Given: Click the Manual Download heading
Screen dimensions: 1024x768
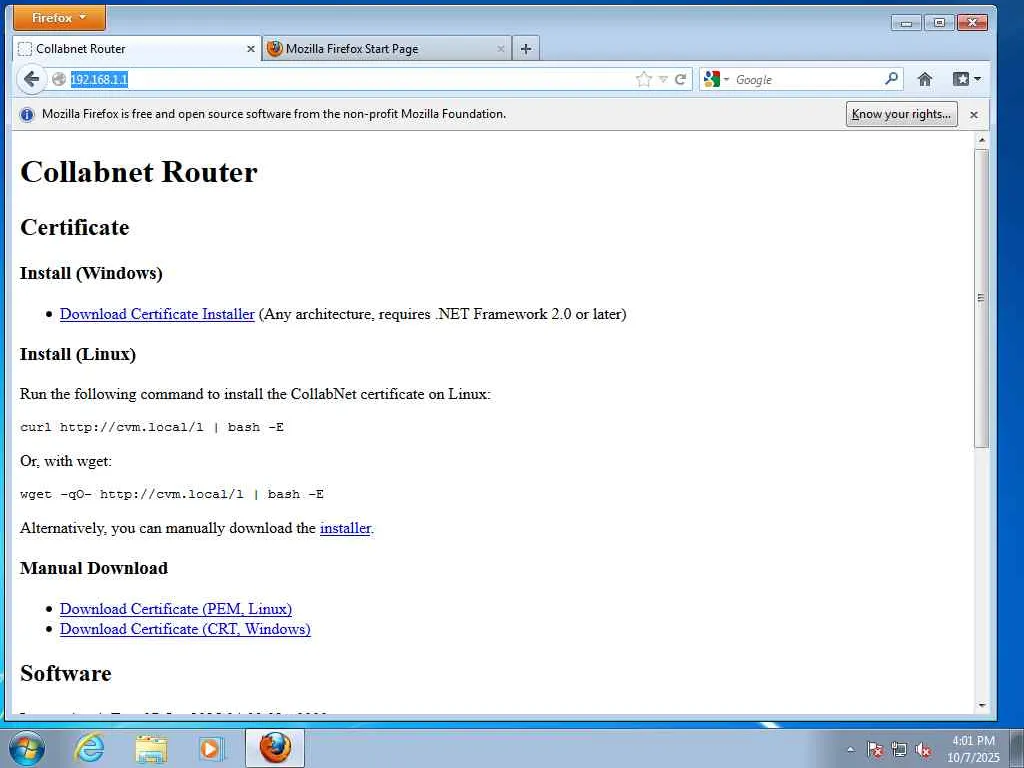Looking at the screenshot, I should (x=93, y=568).
